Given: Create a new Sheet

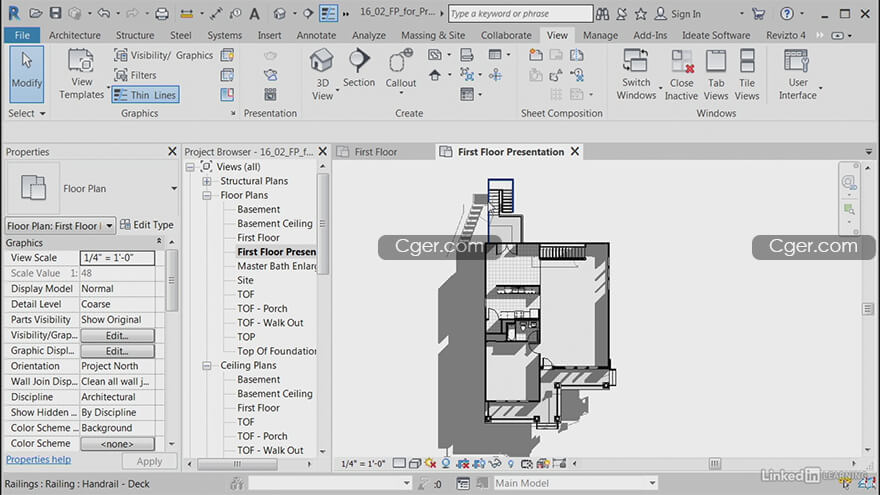Looking at the screenshot, I should [535, 55].
